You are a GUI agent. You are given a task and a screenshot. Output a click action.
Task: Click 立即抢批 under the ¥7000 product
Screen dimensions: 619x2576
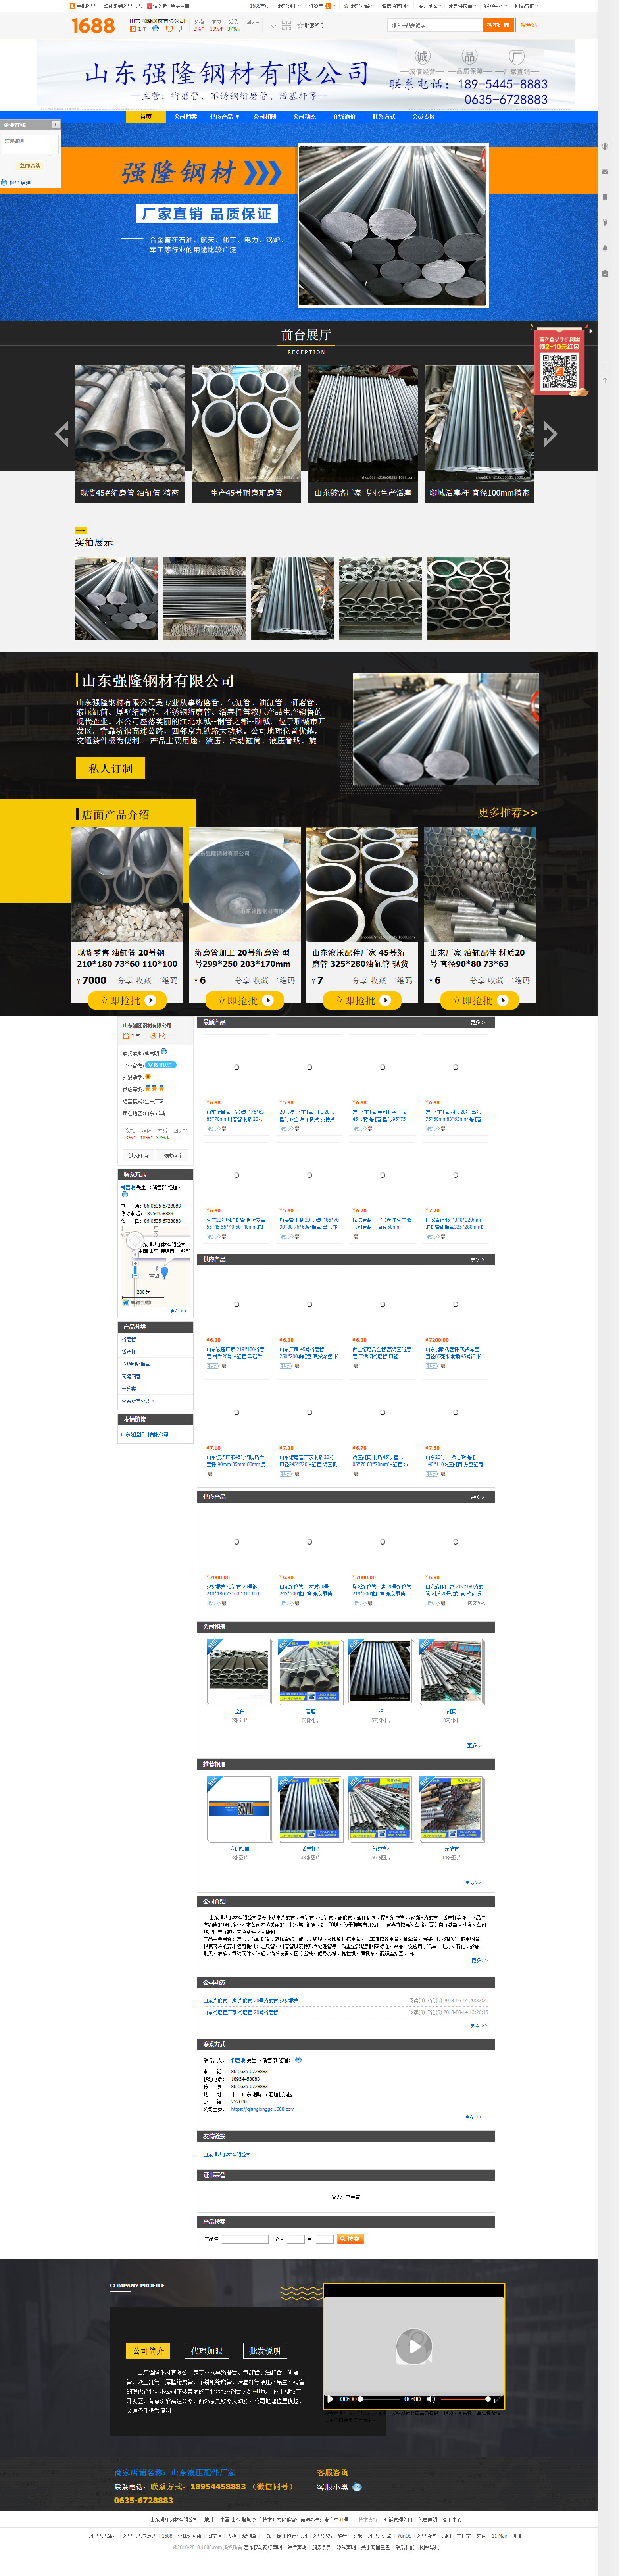[x=127, y=1000]
